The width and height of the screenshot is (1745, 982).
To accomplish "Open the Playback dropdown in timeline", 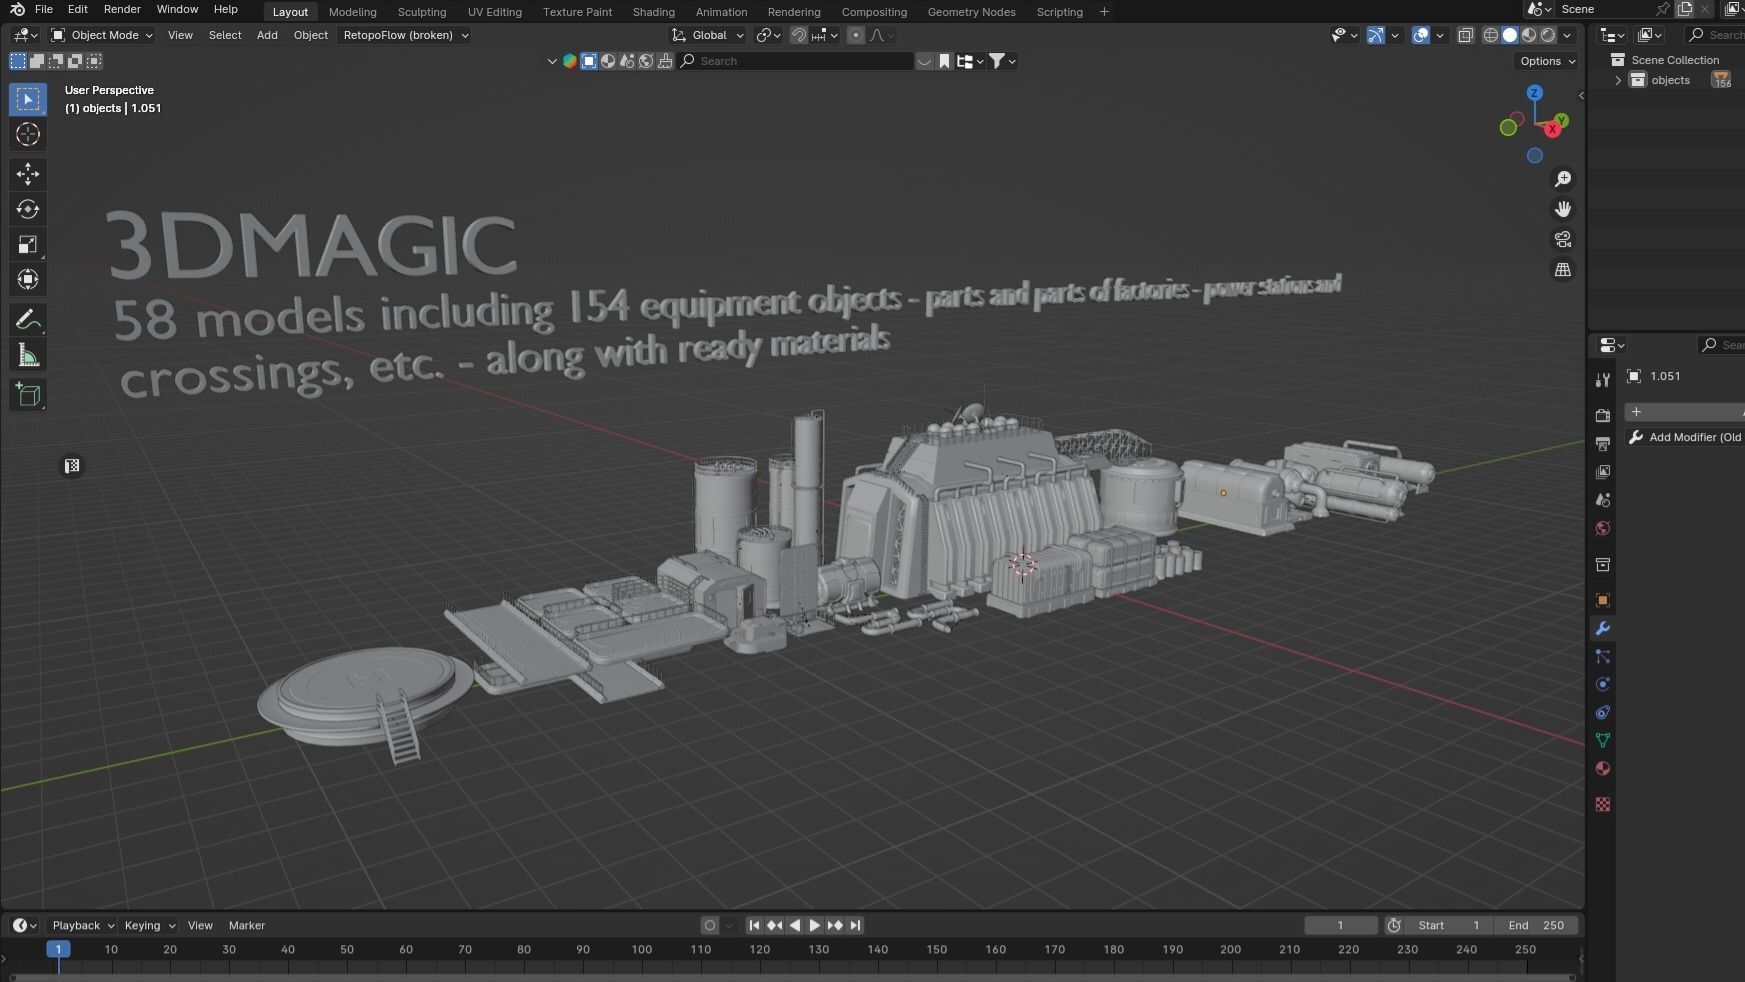I will coord(83,925).
